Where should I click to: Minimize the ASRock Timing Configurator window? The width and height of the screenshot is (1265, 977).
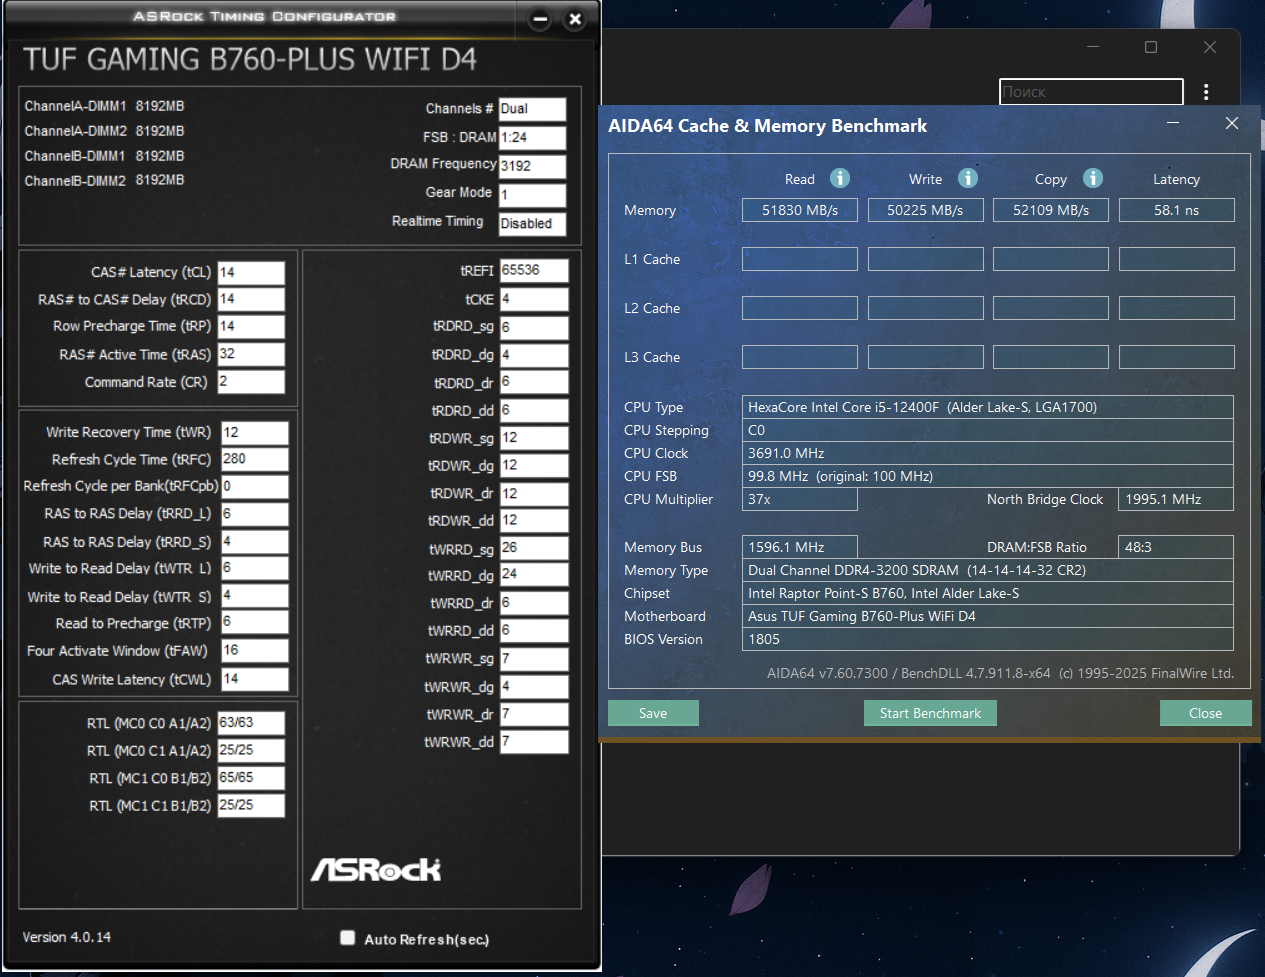(x=540, y=19)
